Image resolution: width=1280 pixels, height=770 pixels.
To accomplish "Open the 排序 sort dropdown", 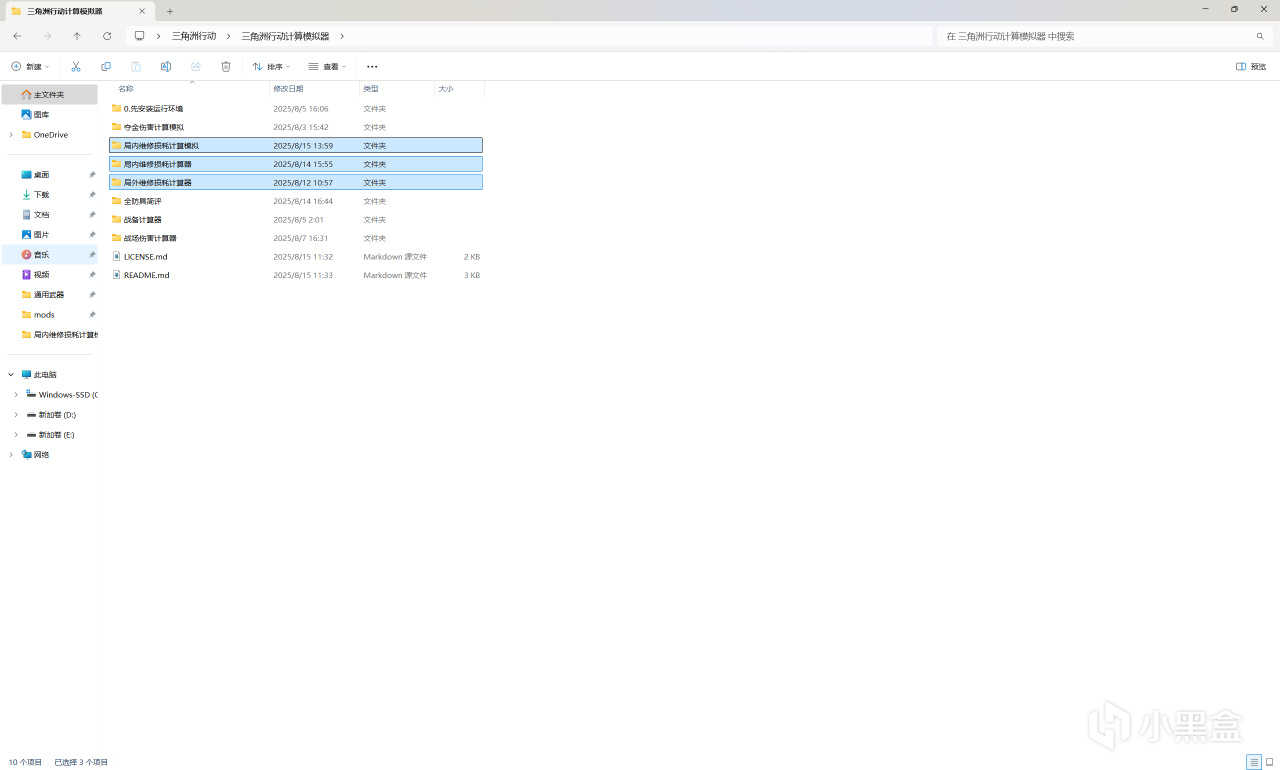I will pos(271,67).
